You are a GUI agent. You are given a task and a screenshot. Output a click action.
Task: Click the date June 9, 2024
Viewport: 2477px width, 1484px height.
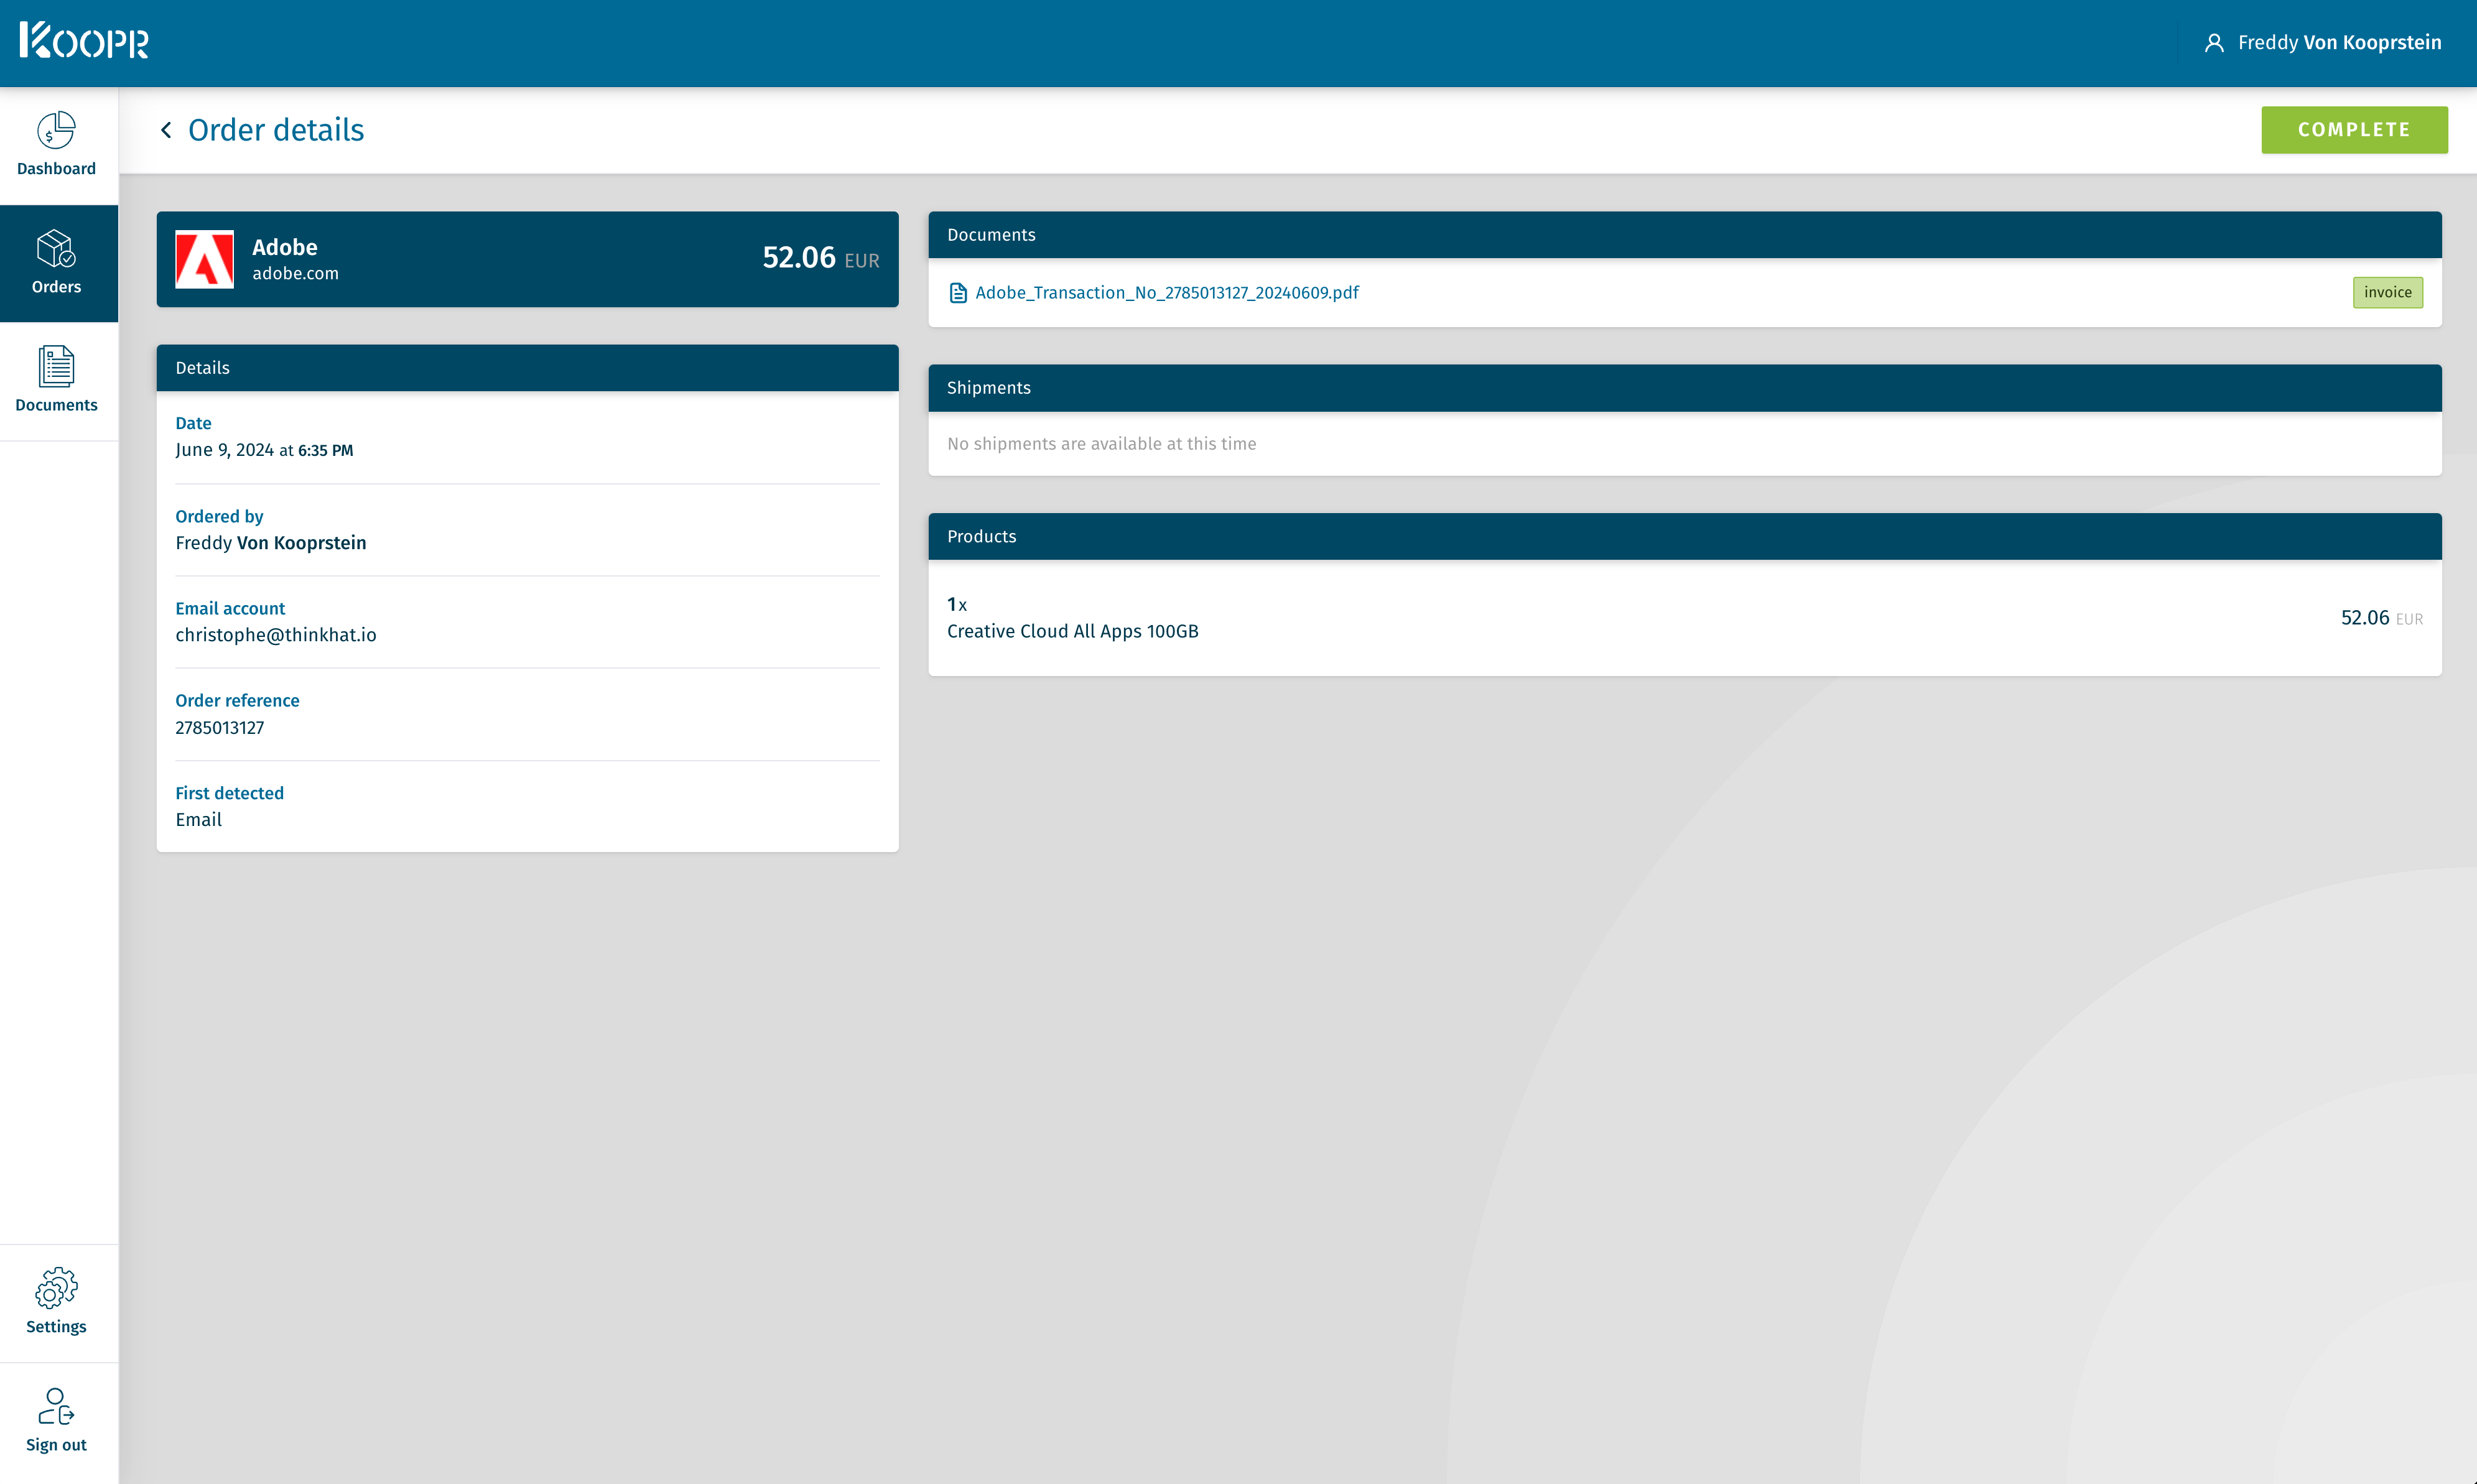[225, 450]
